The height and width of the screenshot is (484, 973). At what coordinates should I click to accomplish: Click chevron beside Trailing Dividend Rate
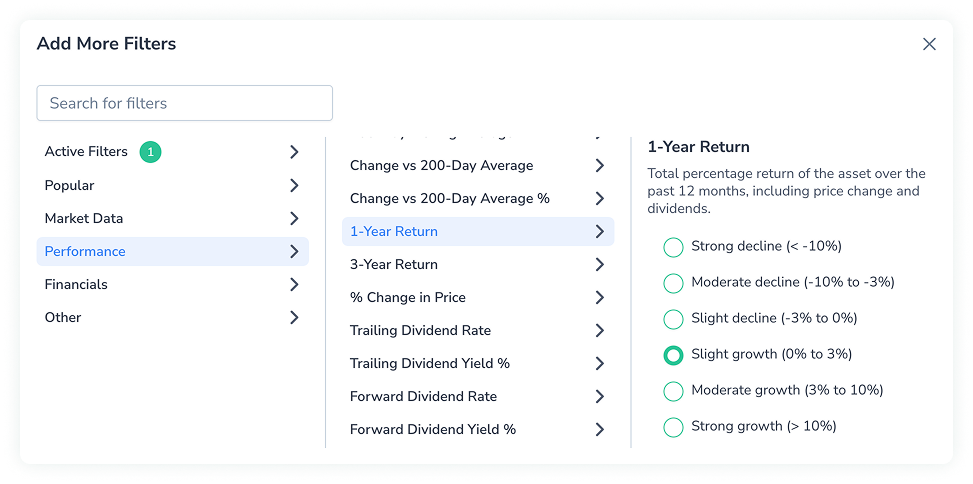coord(599,330)
